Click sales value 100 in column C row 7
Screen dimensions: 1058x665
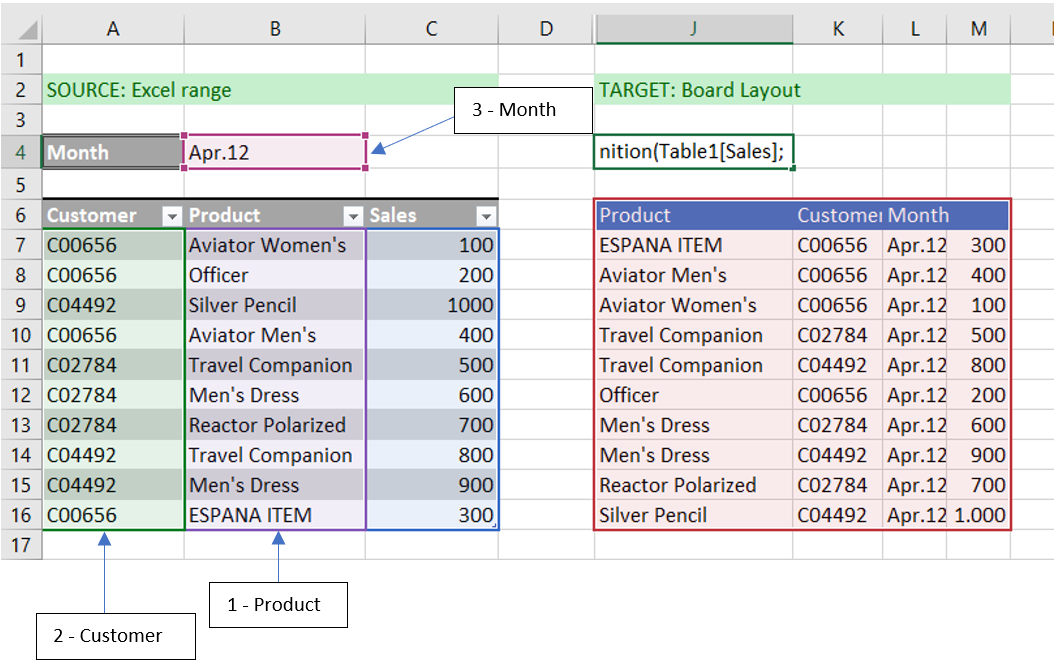coord(432,245)
